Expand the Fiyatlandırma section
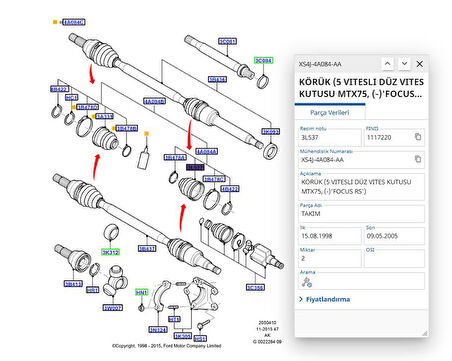The height and width of the screenshot is (361, 452). (325, 299)
